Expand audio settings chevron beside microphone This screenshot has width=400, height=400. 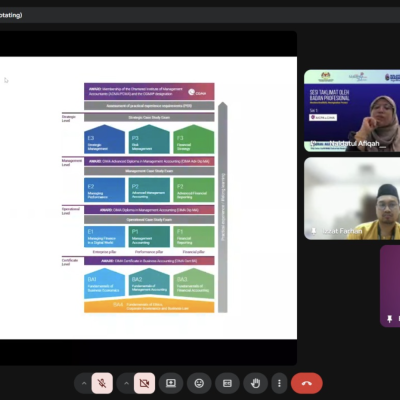[84, 383]
